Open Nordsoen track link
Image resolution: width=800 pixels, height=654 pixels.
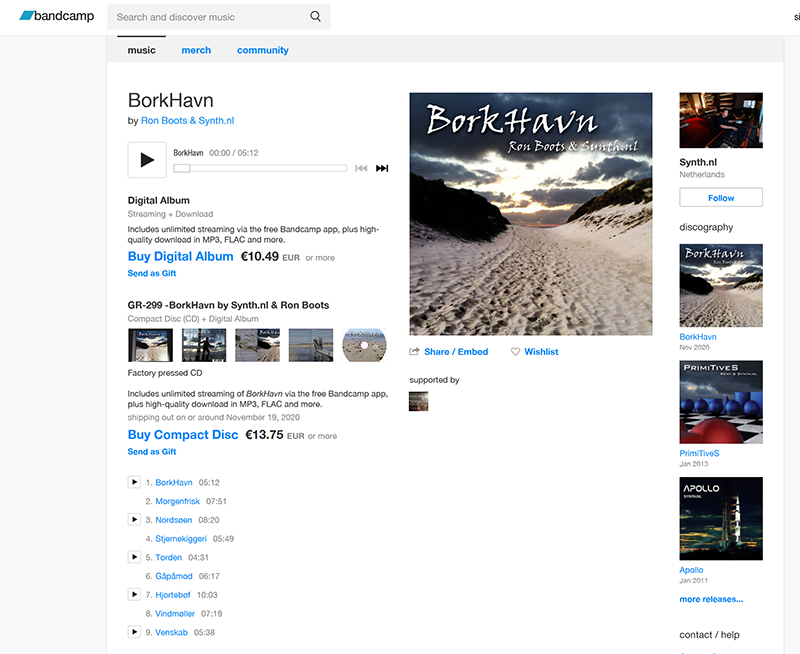[173, 520]
